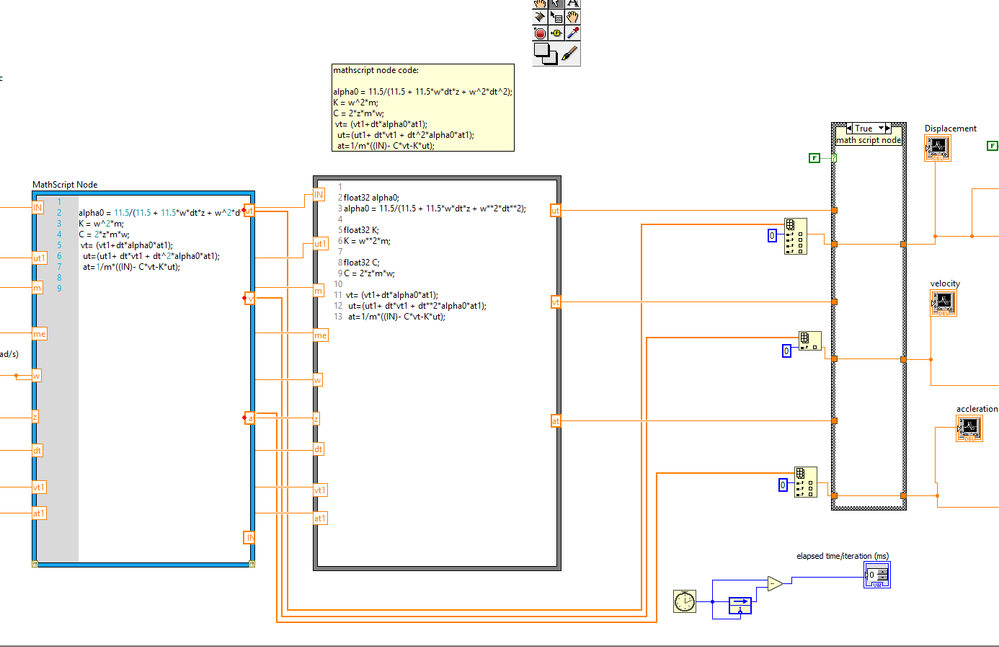Click the ut1 input terminal of MathScript Node

40,258
